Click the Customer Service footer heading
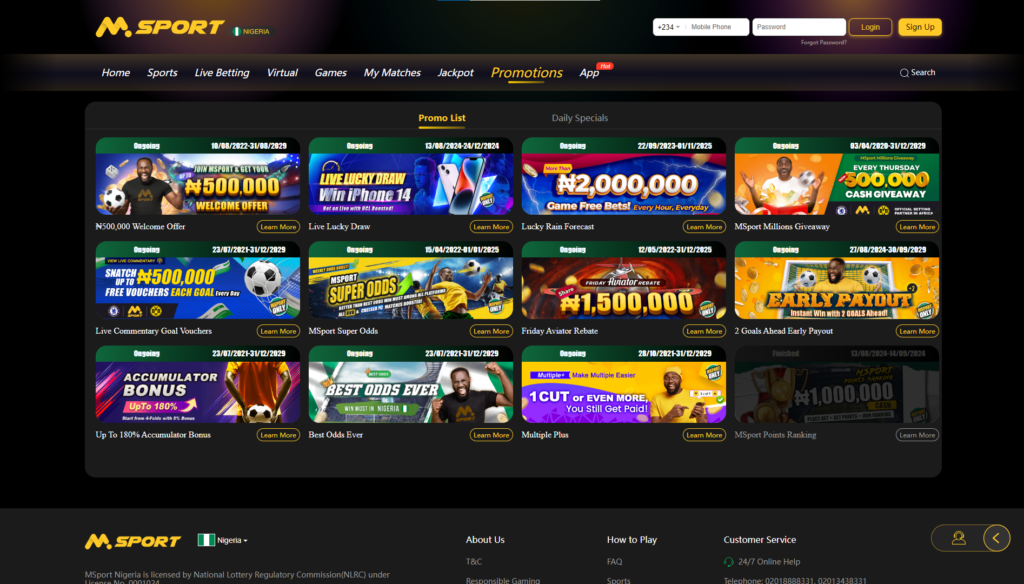The width and height of the screenshot is (1024, 584). coord(760,540)
